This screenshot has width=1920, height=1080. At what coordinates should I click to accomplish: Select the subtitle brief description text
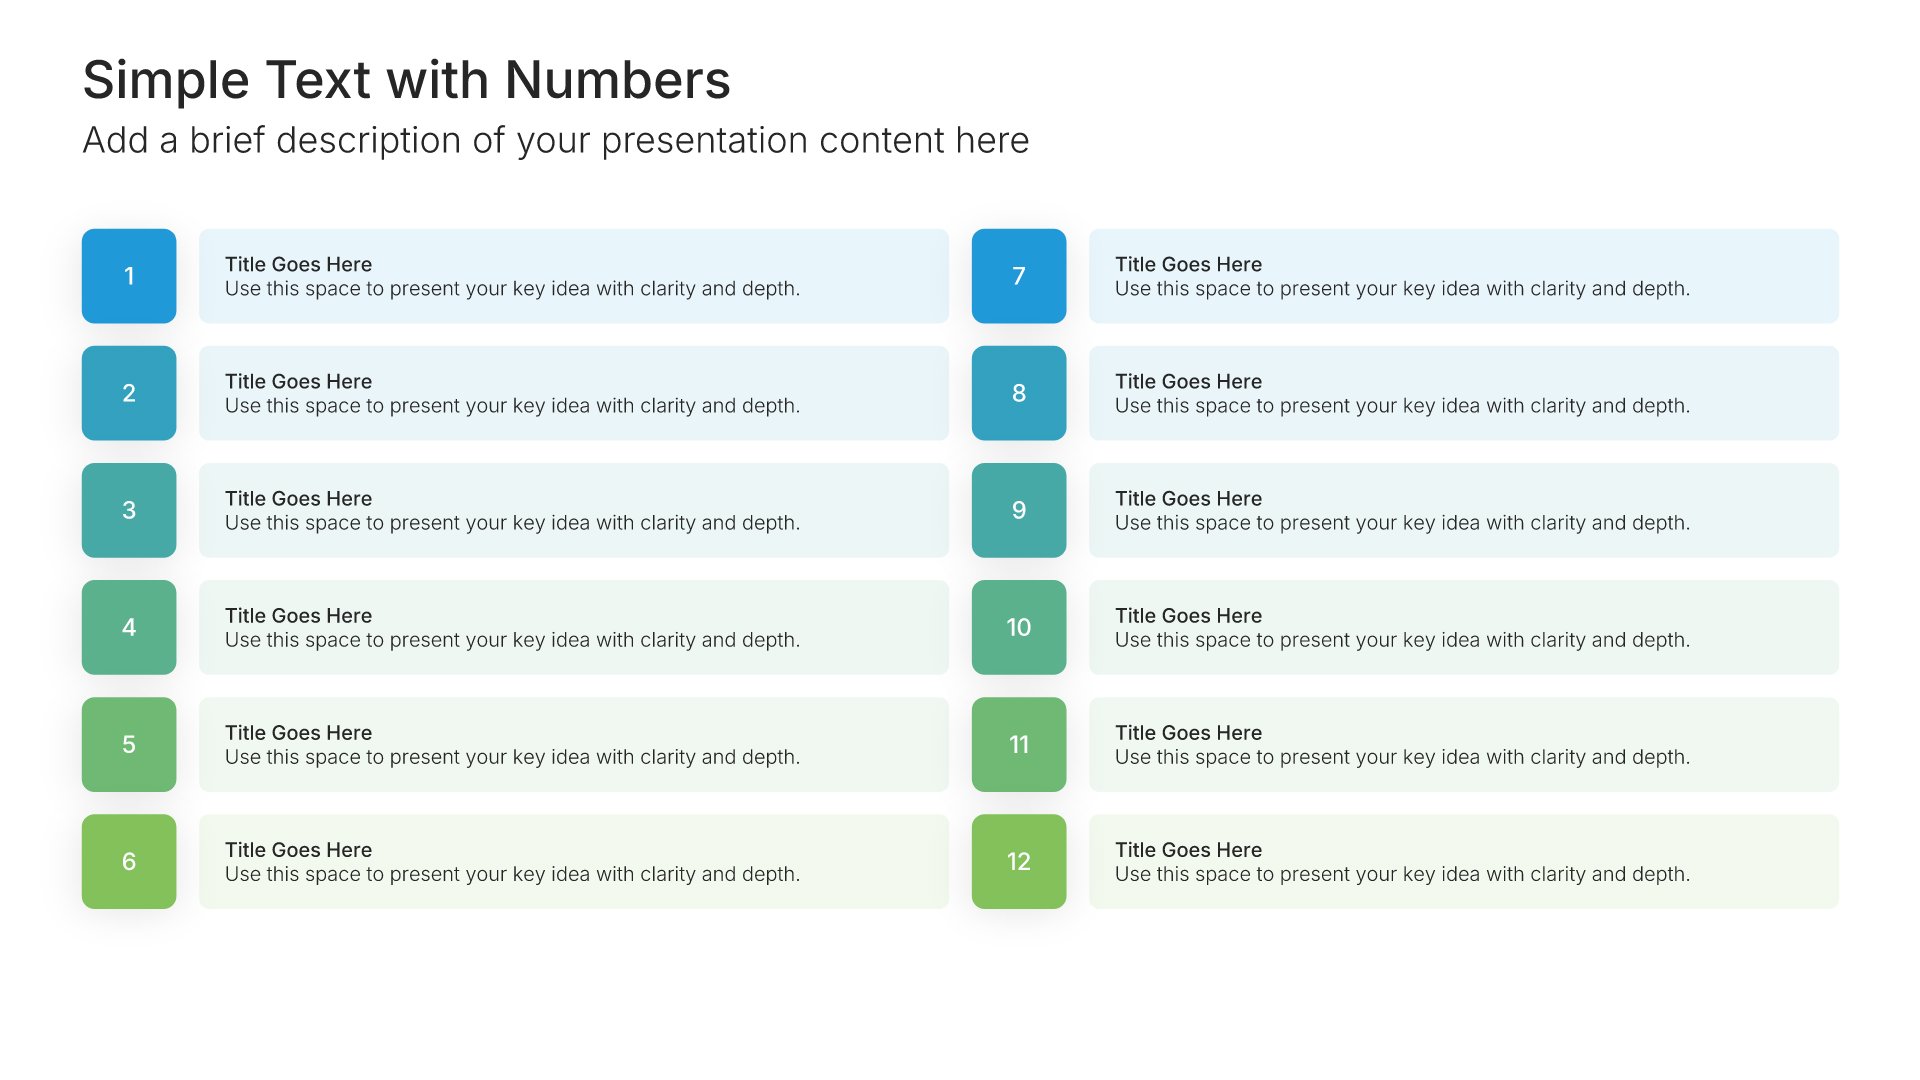pos(556,141)
